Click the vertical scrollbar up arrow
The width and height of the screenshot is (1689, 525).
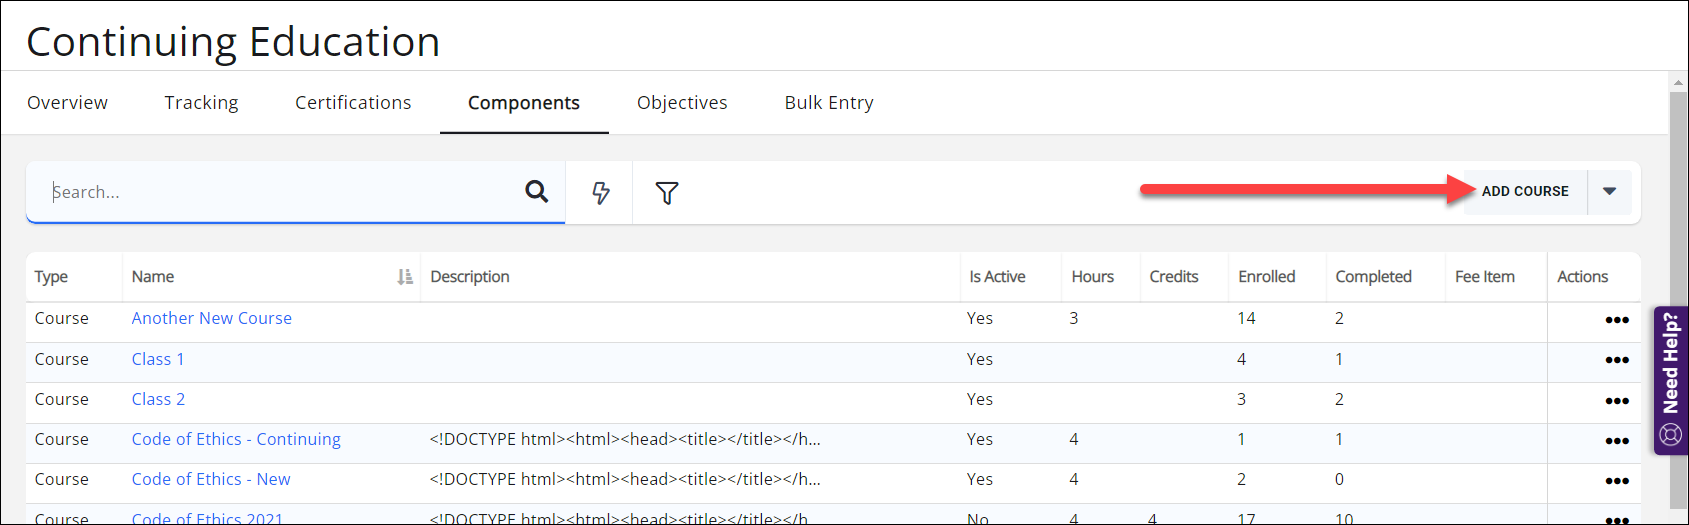tap(1678, 82)
